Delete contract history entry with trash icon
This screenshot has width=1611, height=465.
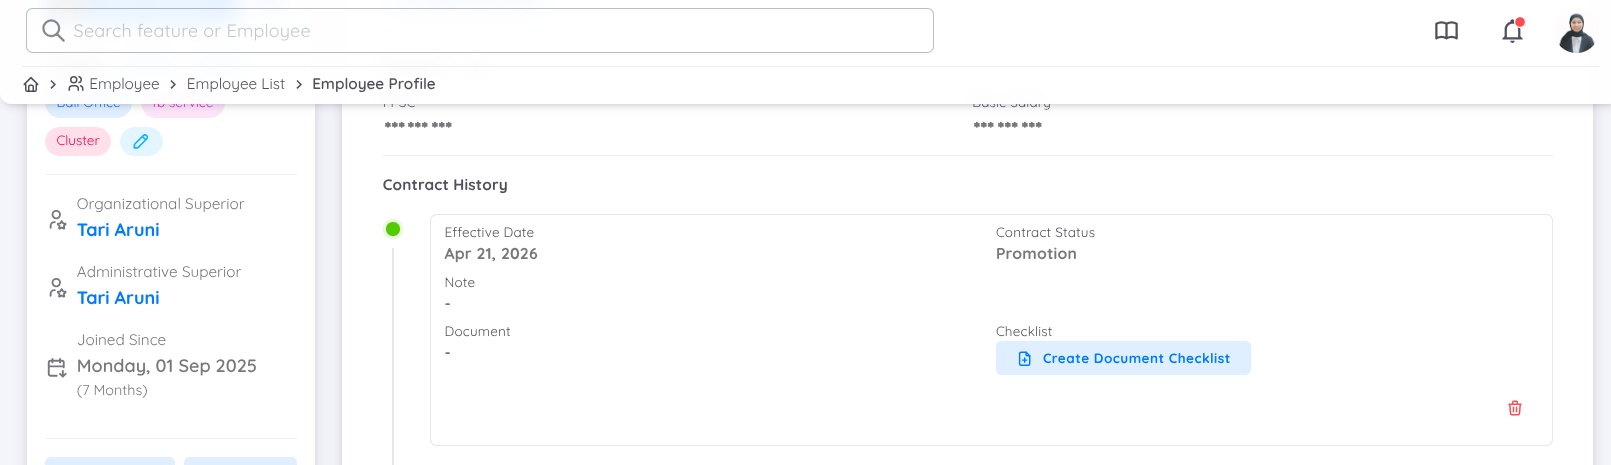click(x=1515, y=408)
